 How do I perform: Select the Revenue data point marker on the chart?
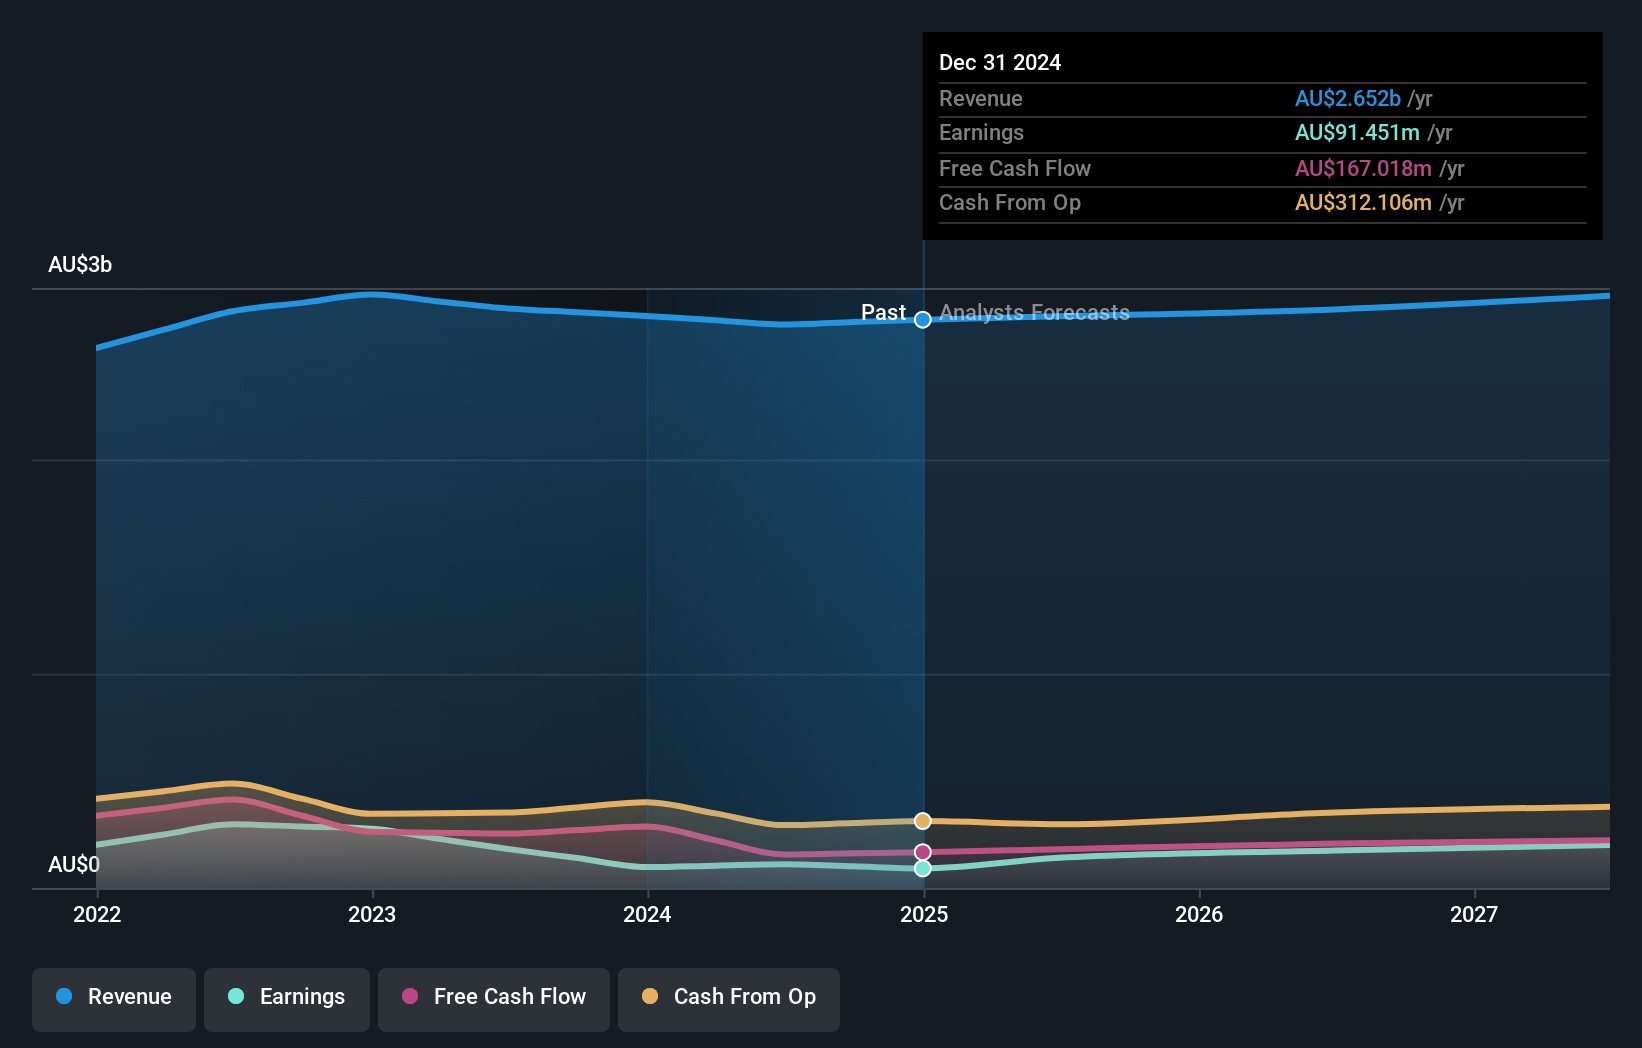922,321
